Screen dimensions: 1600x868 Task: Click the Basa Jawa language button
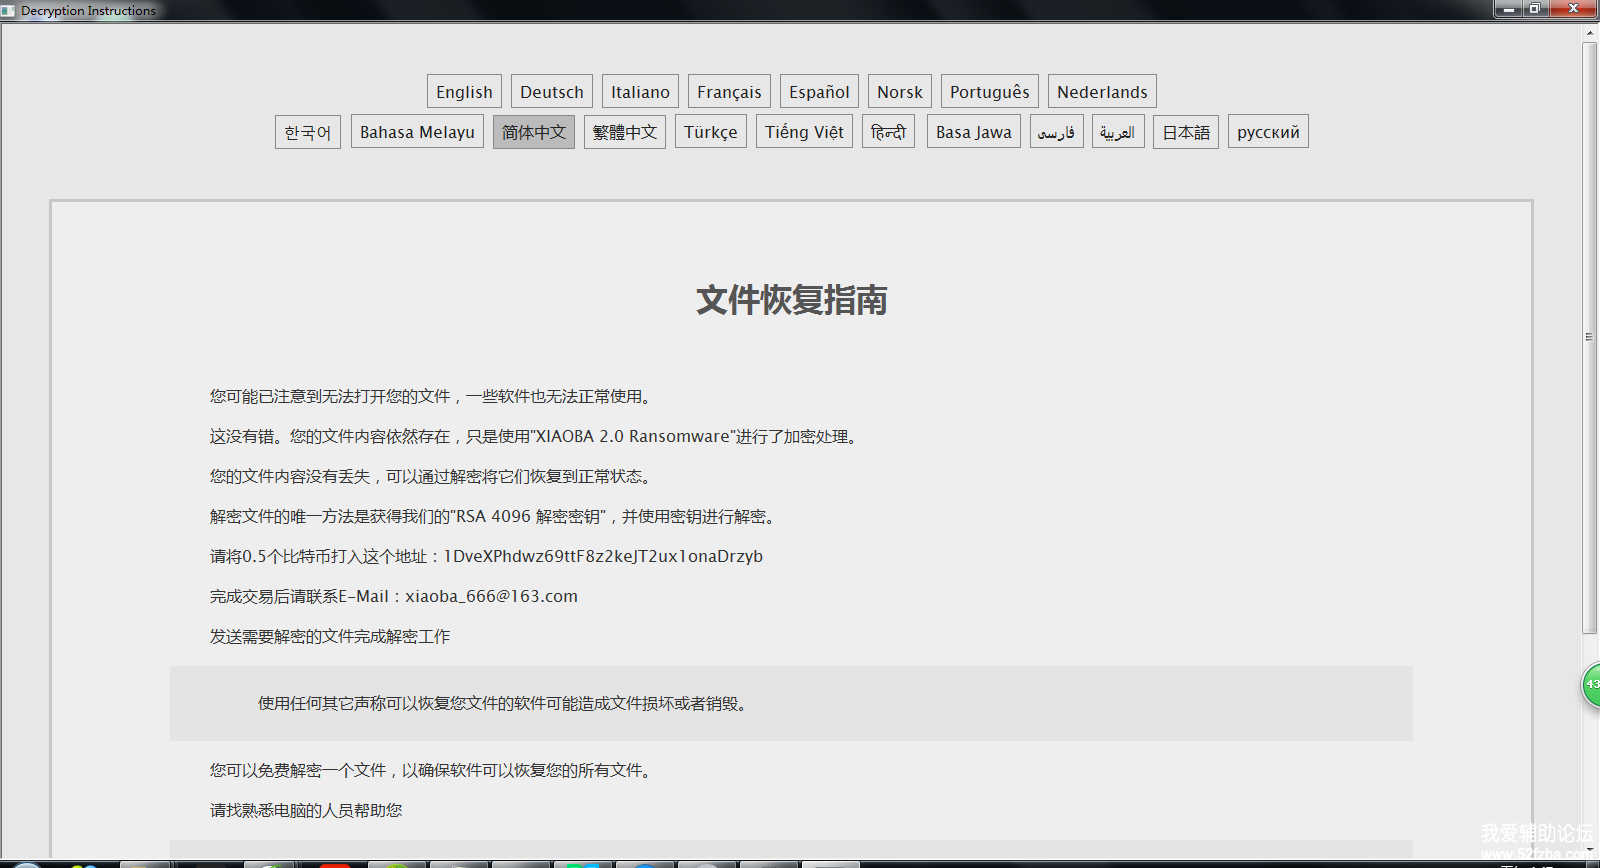tap(973, 132)
